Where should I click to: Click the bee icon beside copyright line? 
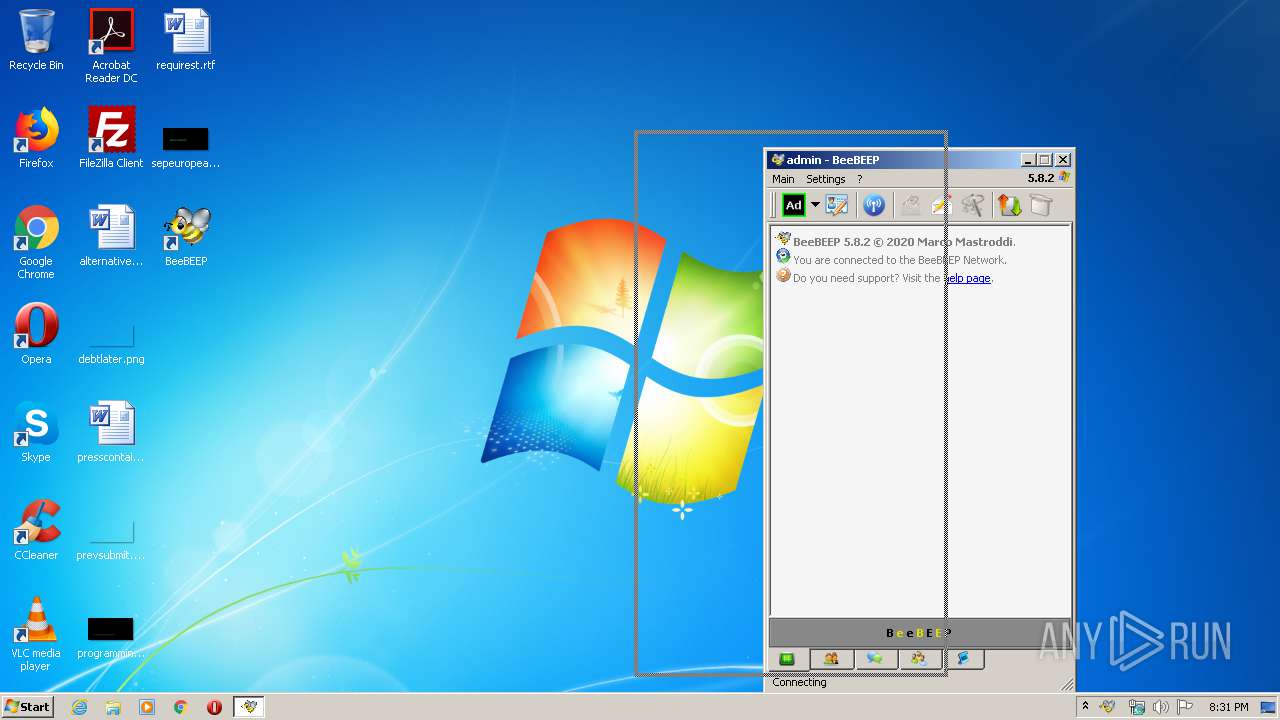[783, 239]
